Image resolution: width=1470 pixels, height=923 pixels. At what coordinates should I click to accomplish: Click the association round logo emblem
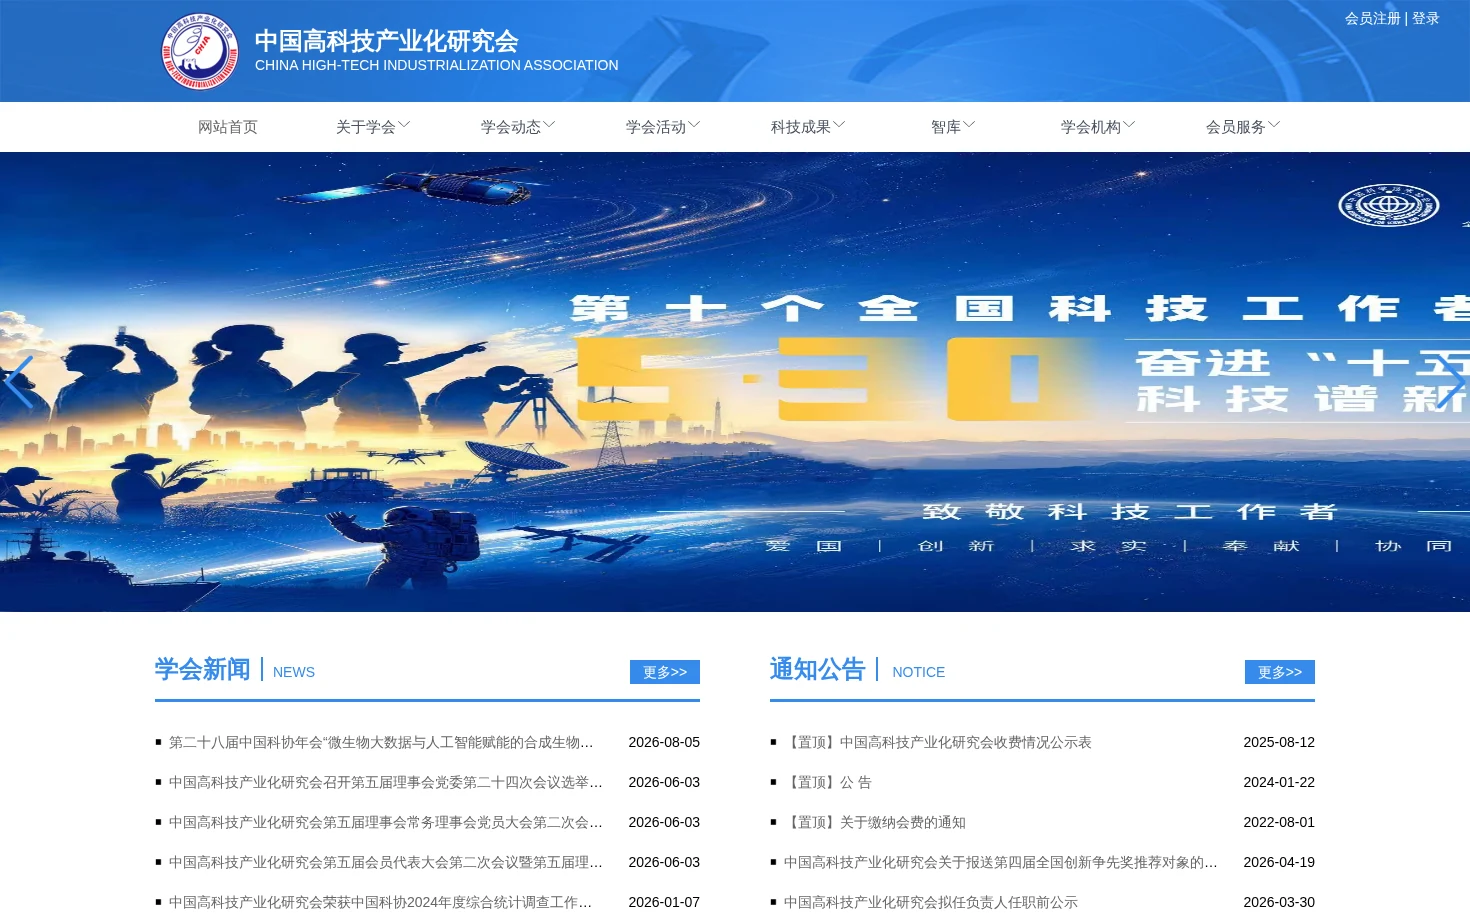(x=200, y=51)
